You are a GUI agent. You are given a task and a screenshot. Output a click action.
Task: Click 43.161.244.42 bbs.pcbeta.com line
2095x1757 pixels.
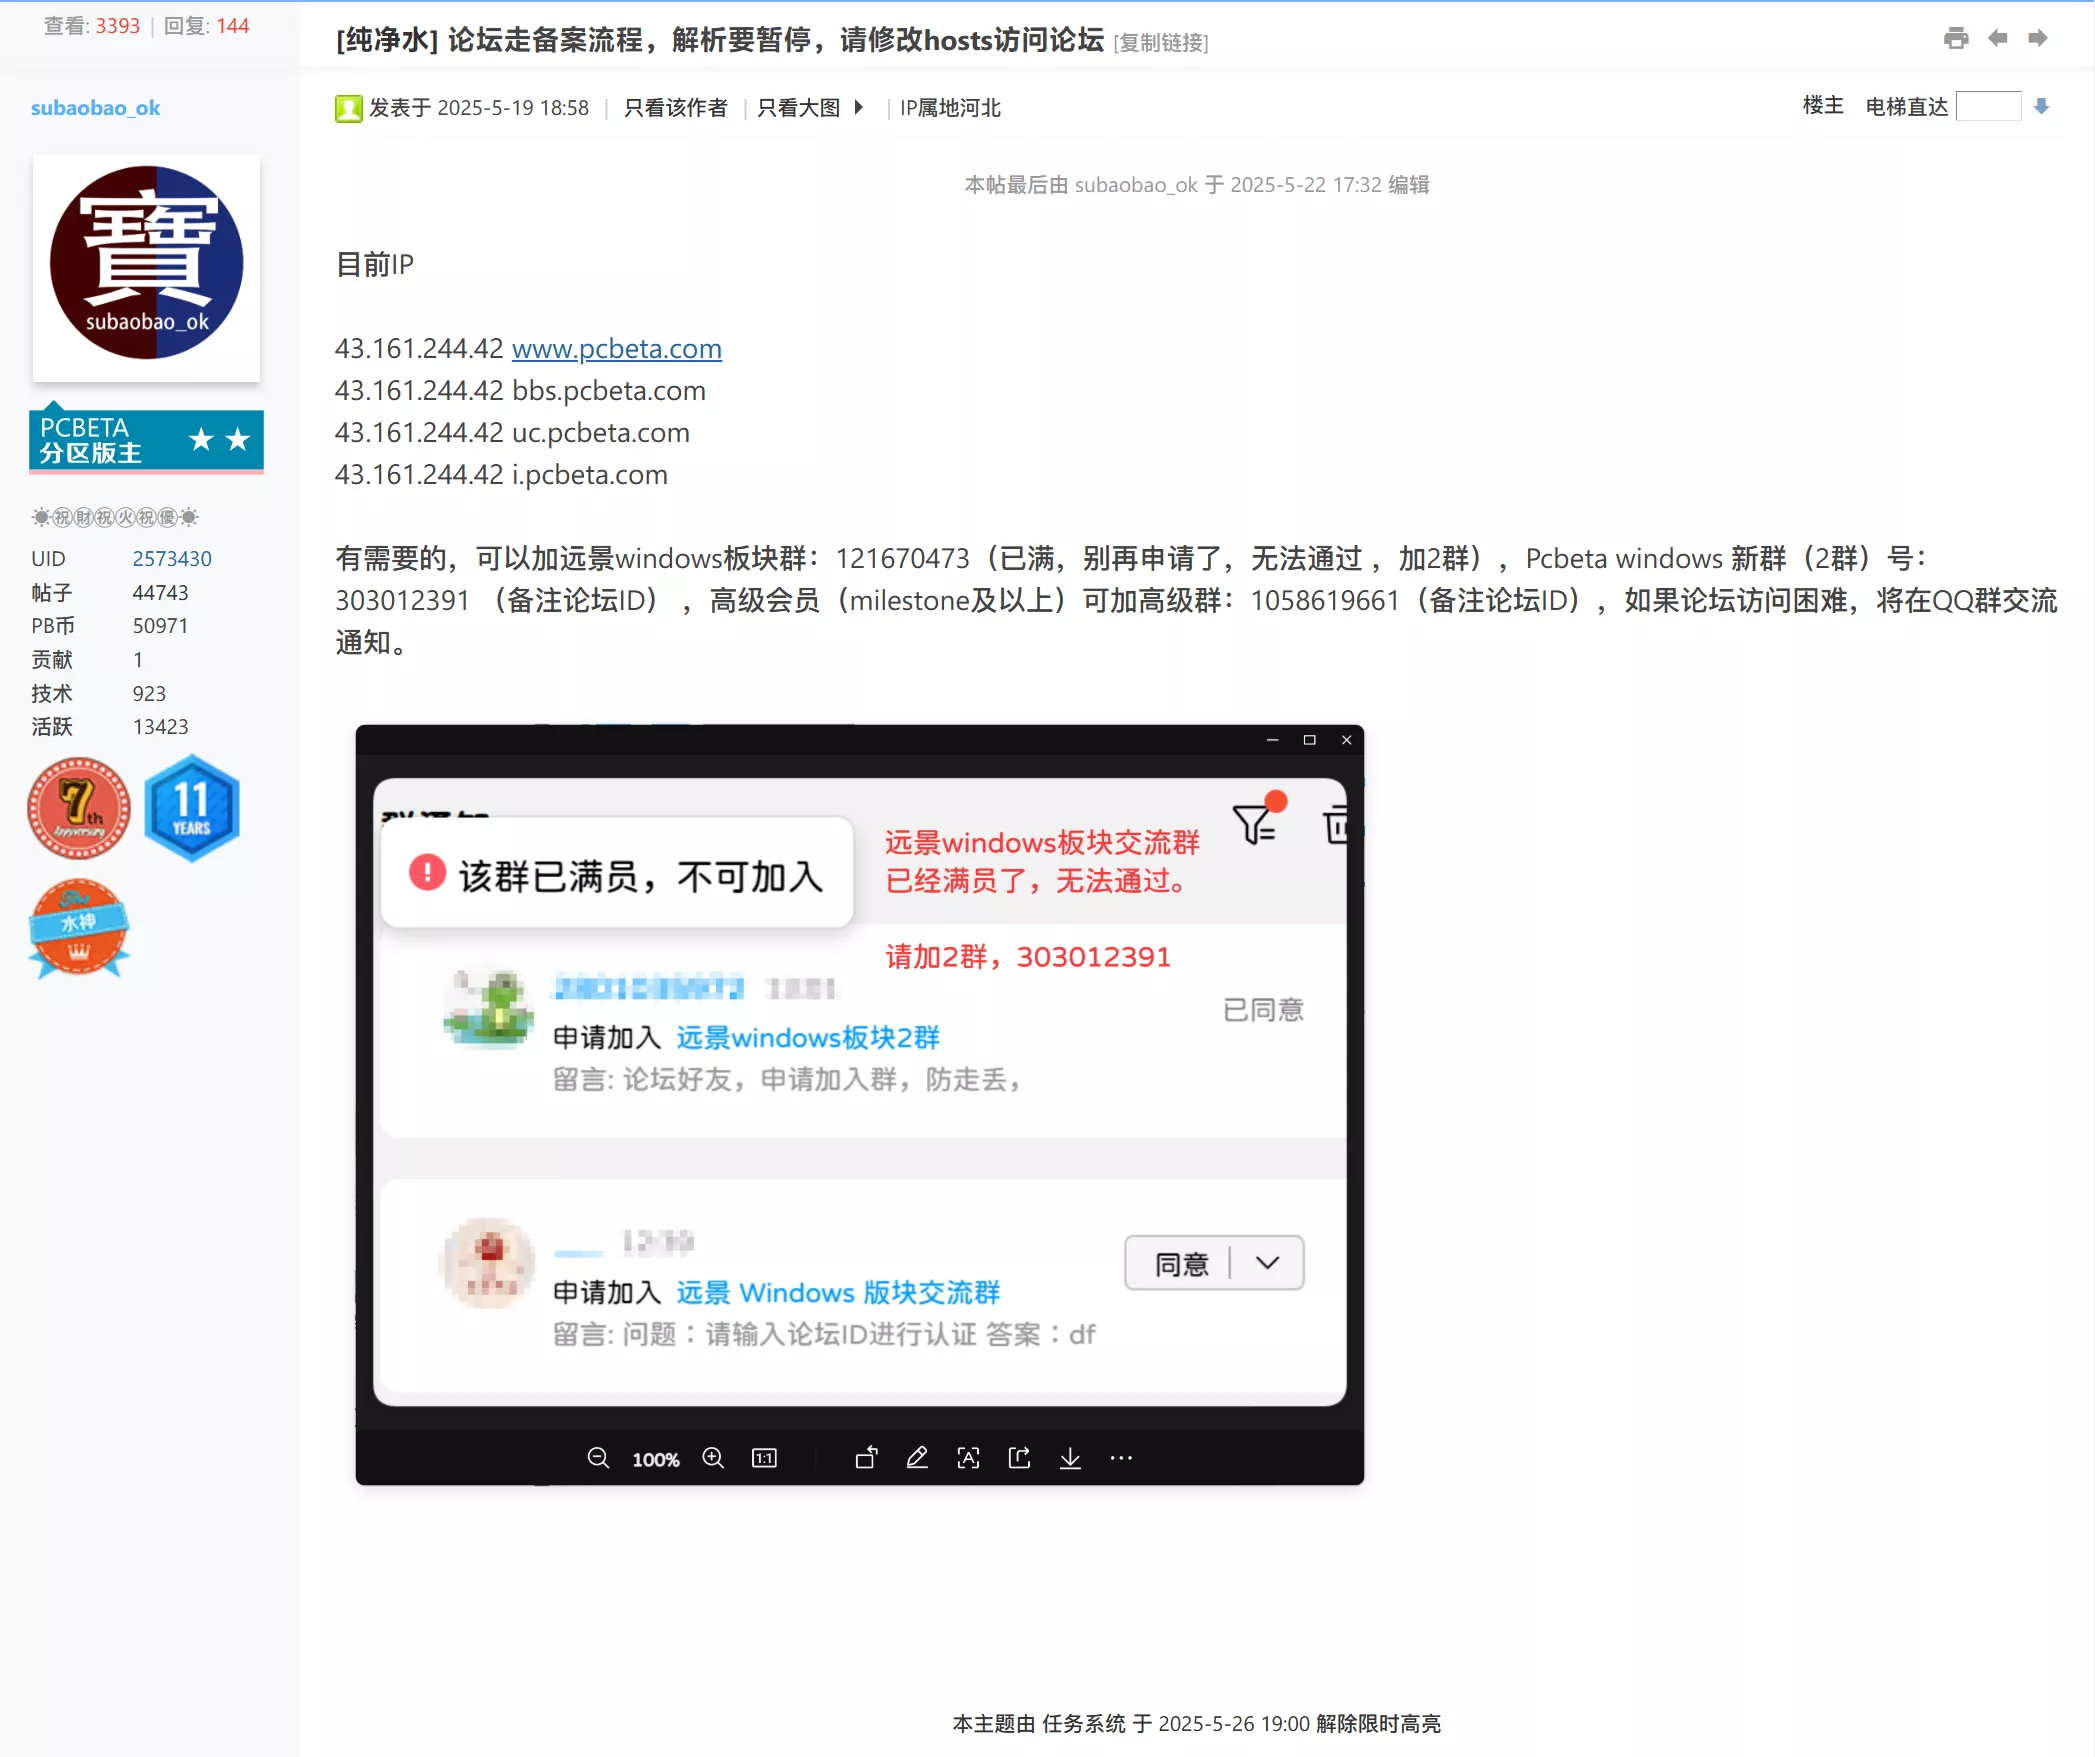pos(520,390)
